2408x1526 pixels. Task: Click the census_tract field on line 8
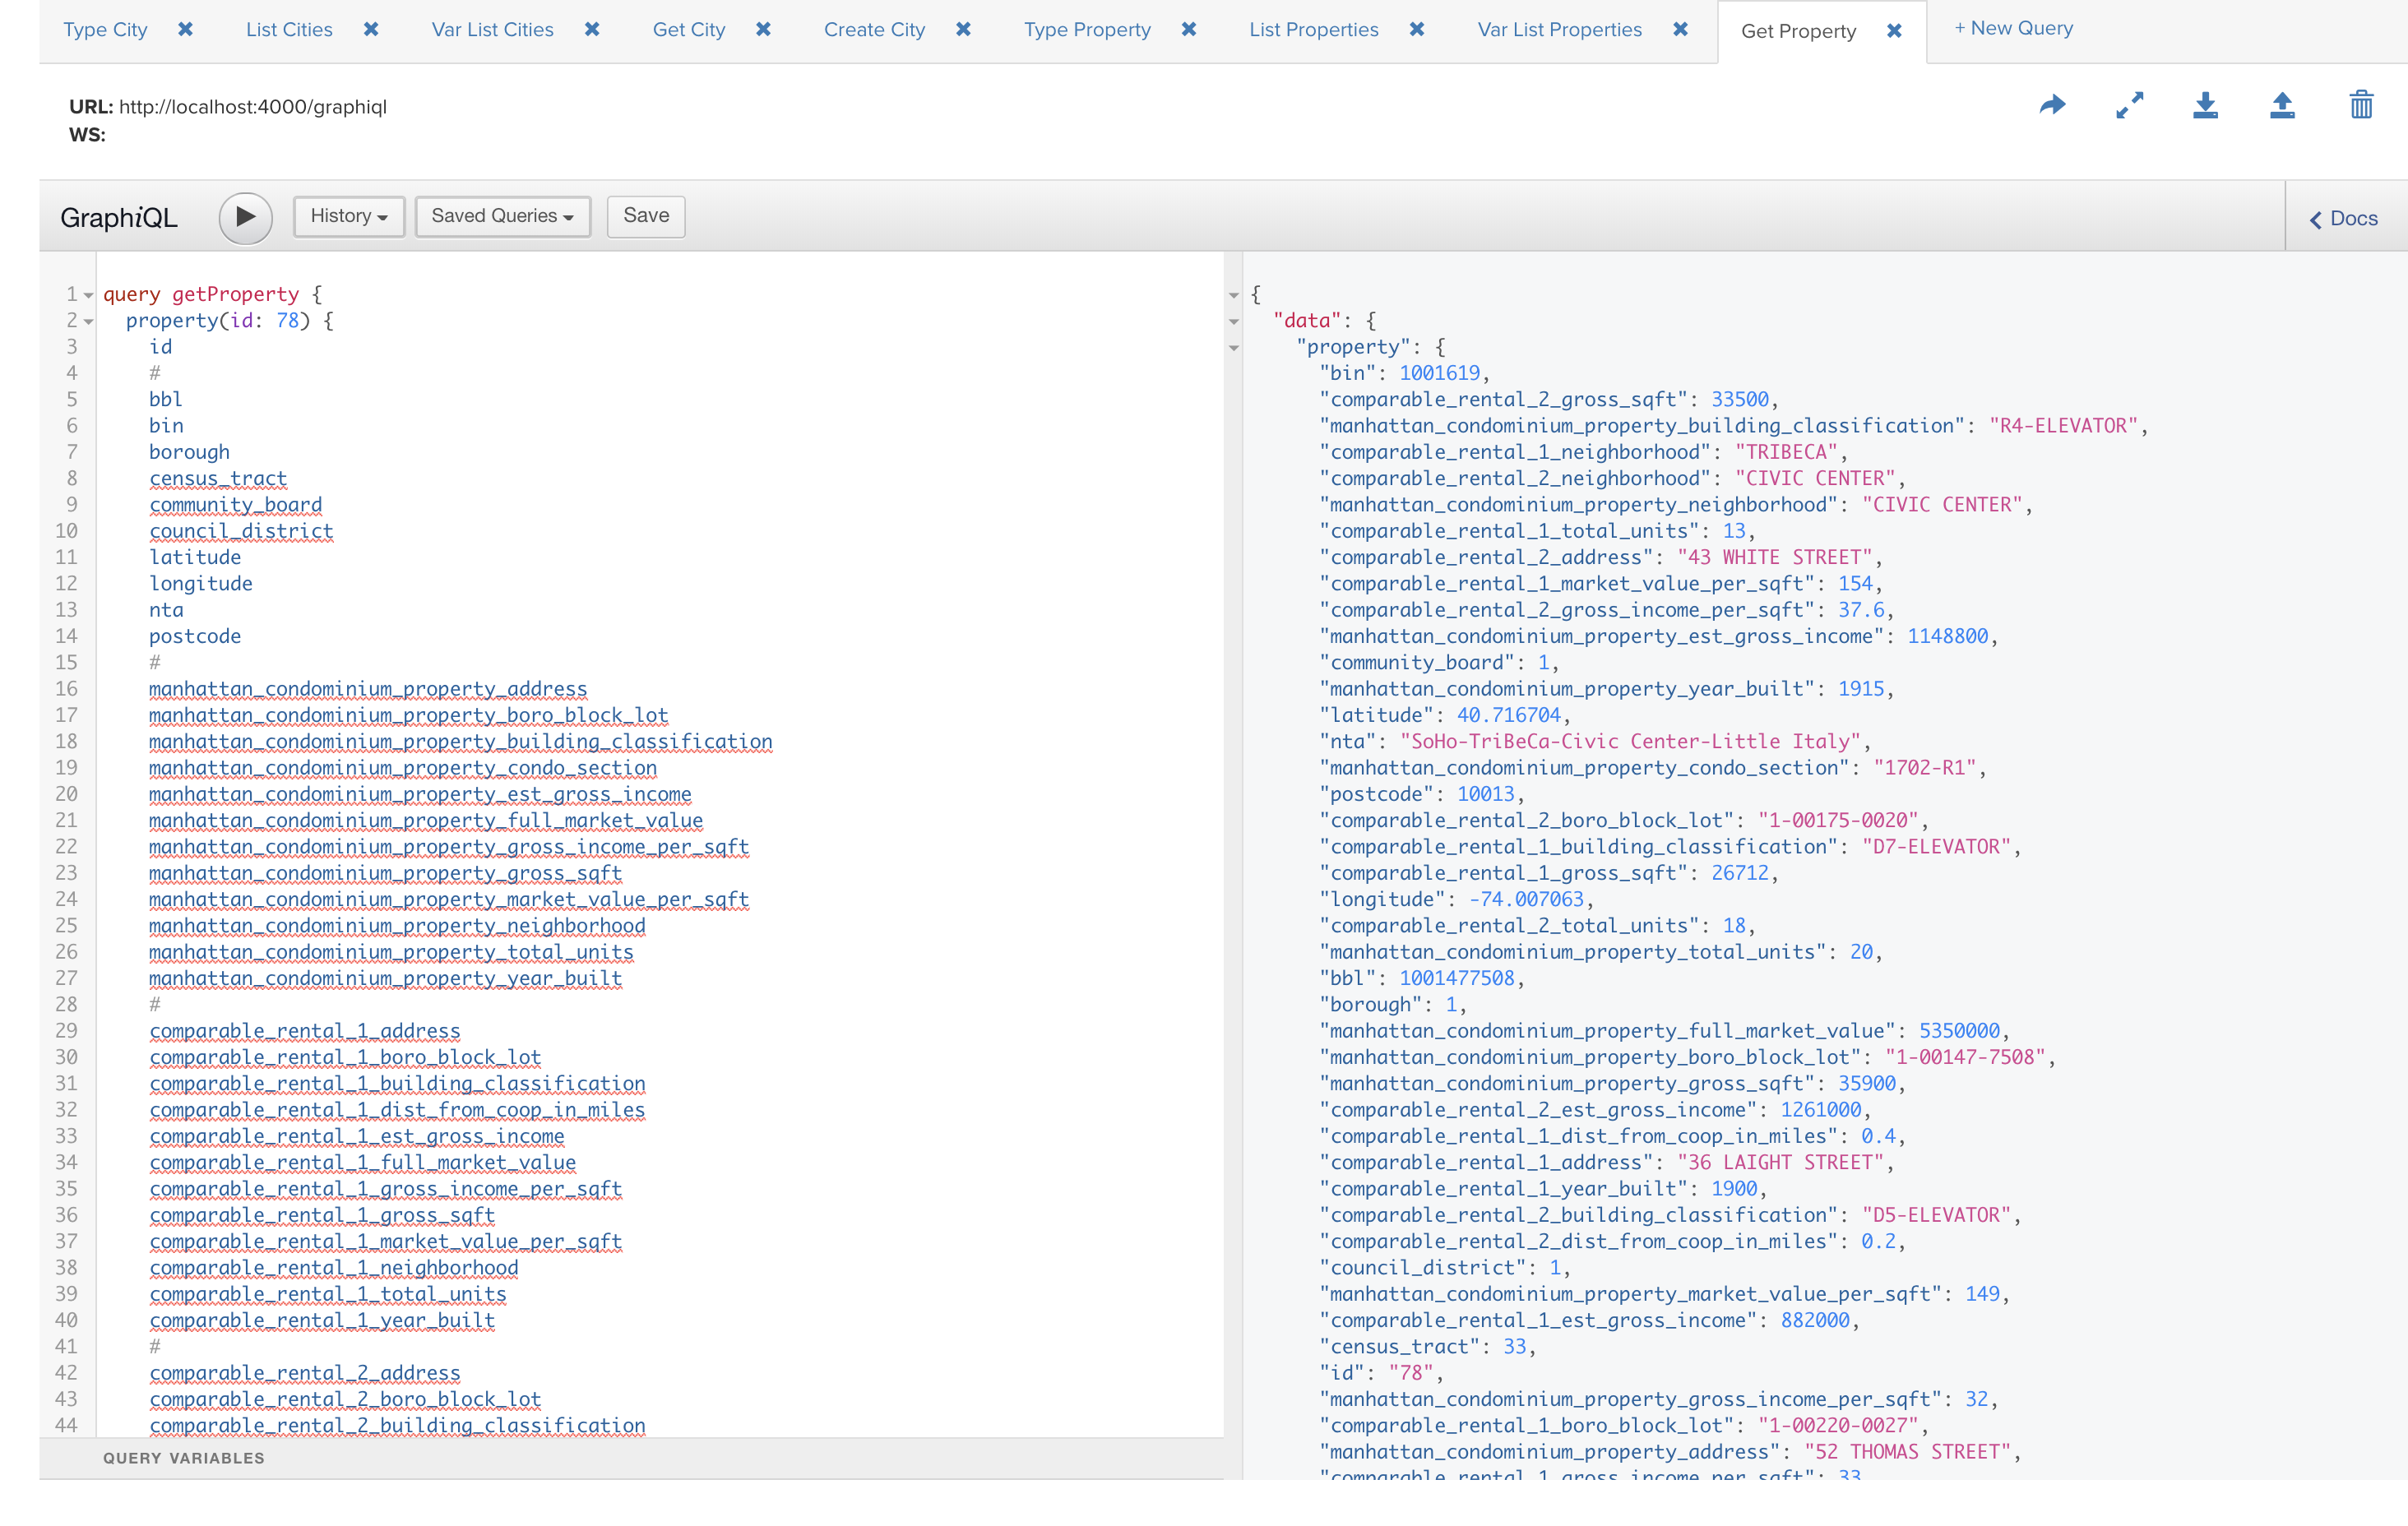218,479
